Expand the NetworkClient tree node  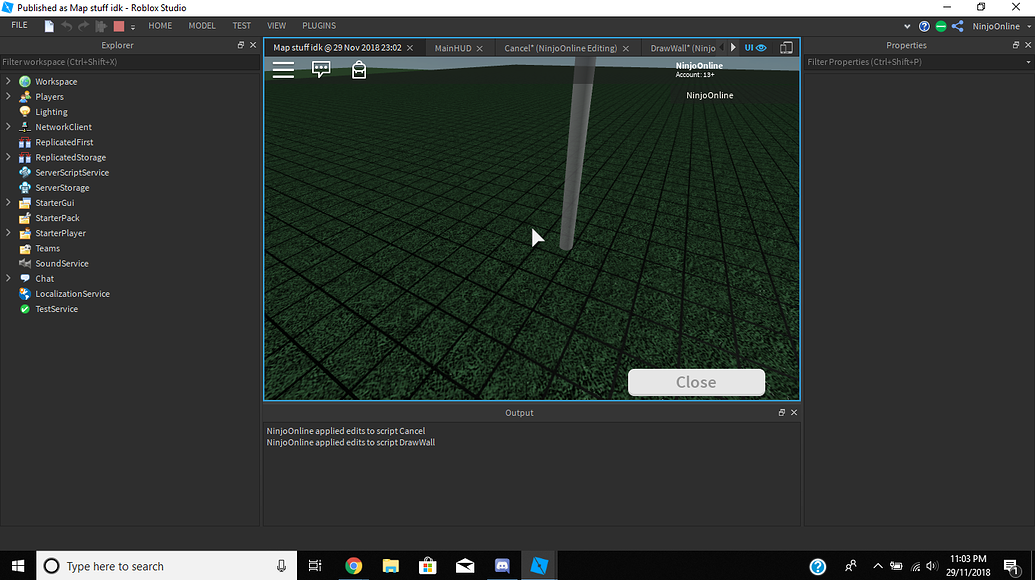click(x=8, y=127)
